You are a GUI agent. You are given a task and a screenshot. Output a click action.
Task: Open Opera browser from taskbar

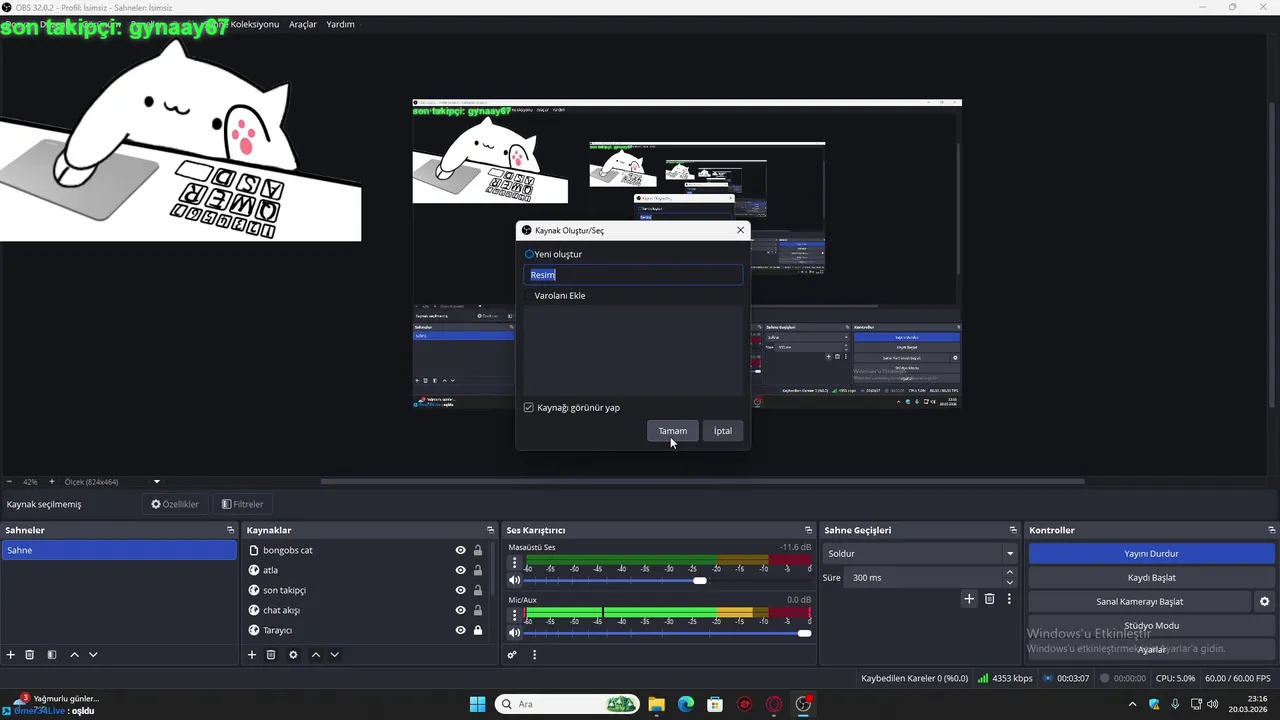pyautogui.click(x=774, y=704)
